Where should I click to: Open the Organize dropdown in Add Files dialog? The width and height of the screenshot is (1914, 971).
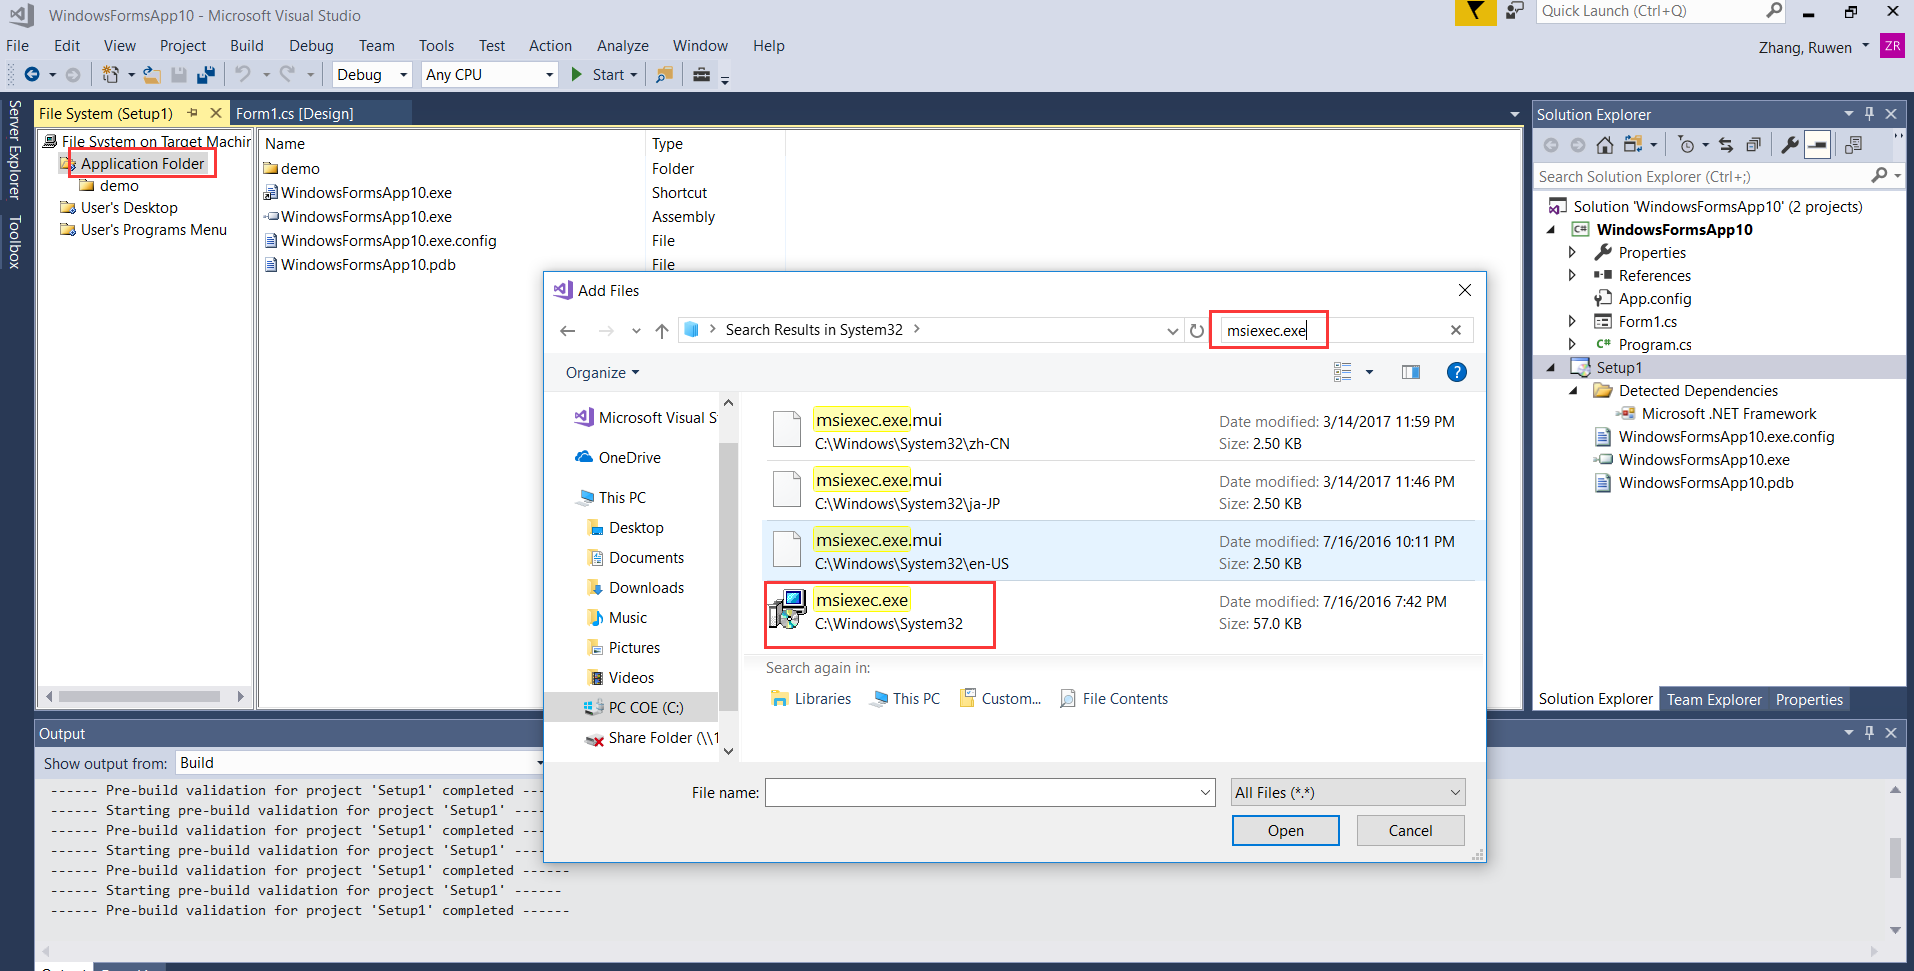coord(602,373)
